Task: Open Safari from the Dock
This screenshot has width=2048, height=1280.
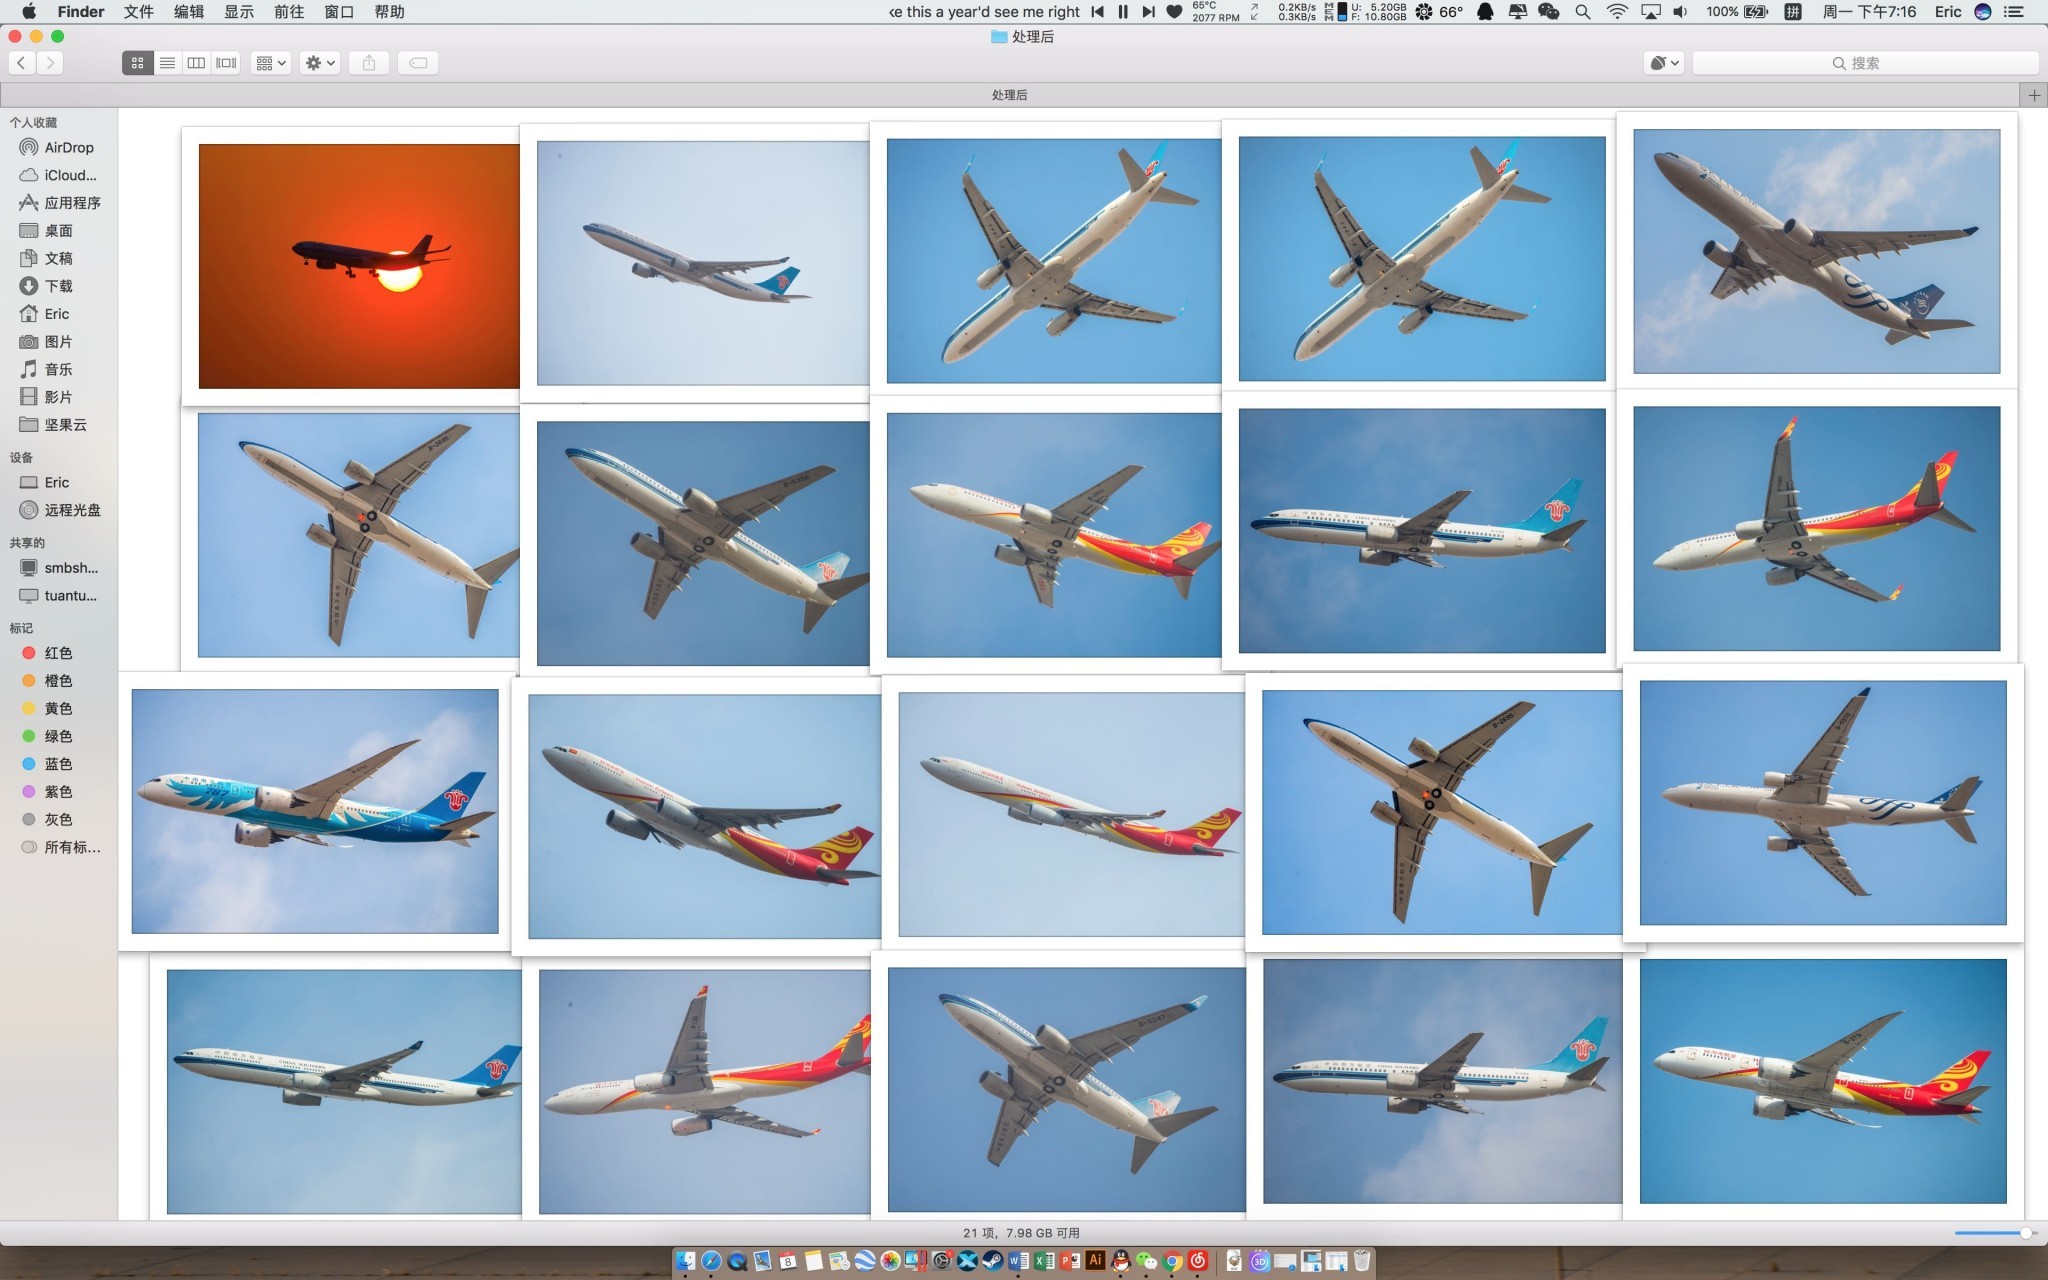Action: click(x=711, y=1261)
